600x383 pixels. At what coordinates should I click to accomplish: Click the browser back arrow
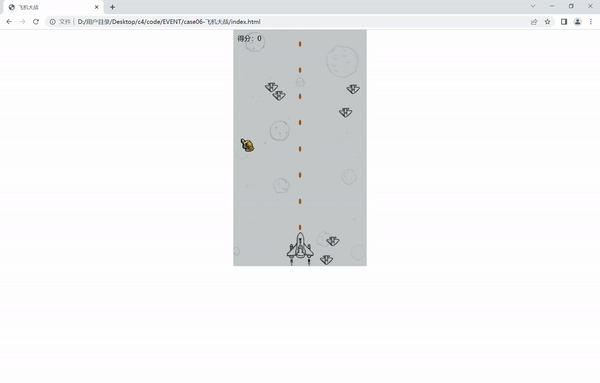[x=9, y=22]
